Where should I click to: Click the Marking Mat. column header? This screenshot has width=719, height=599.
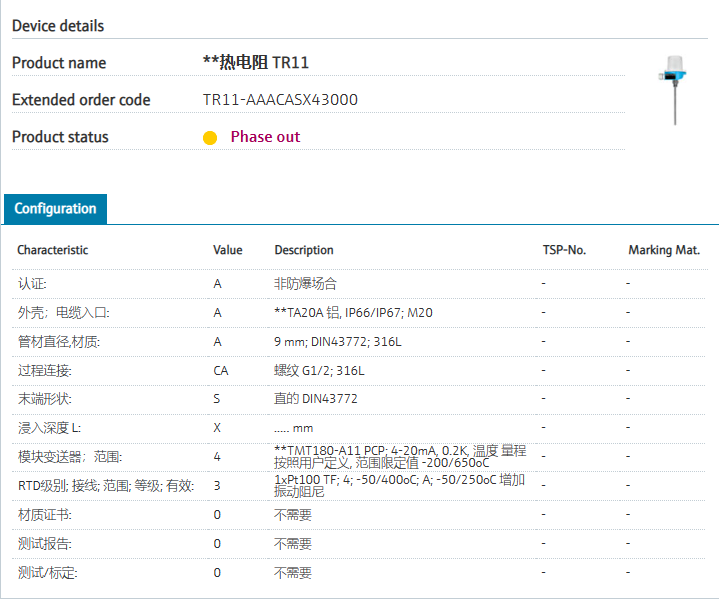664,250
